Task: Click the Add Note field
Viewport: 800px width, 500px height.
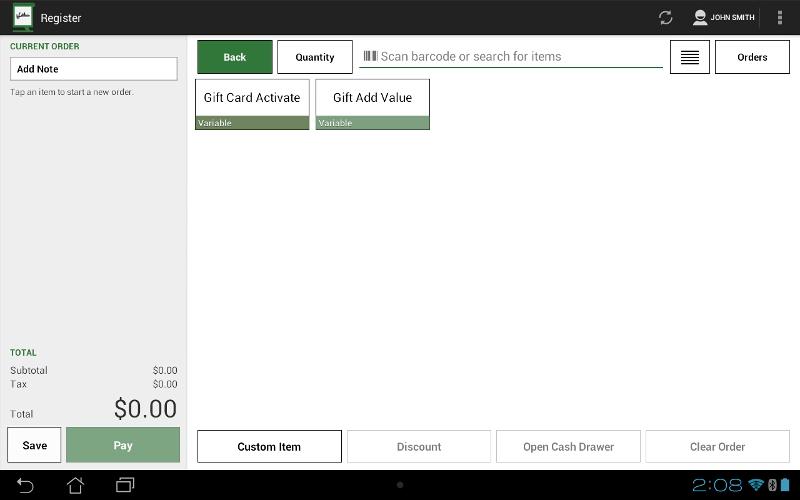Action: tap(94, 69)
